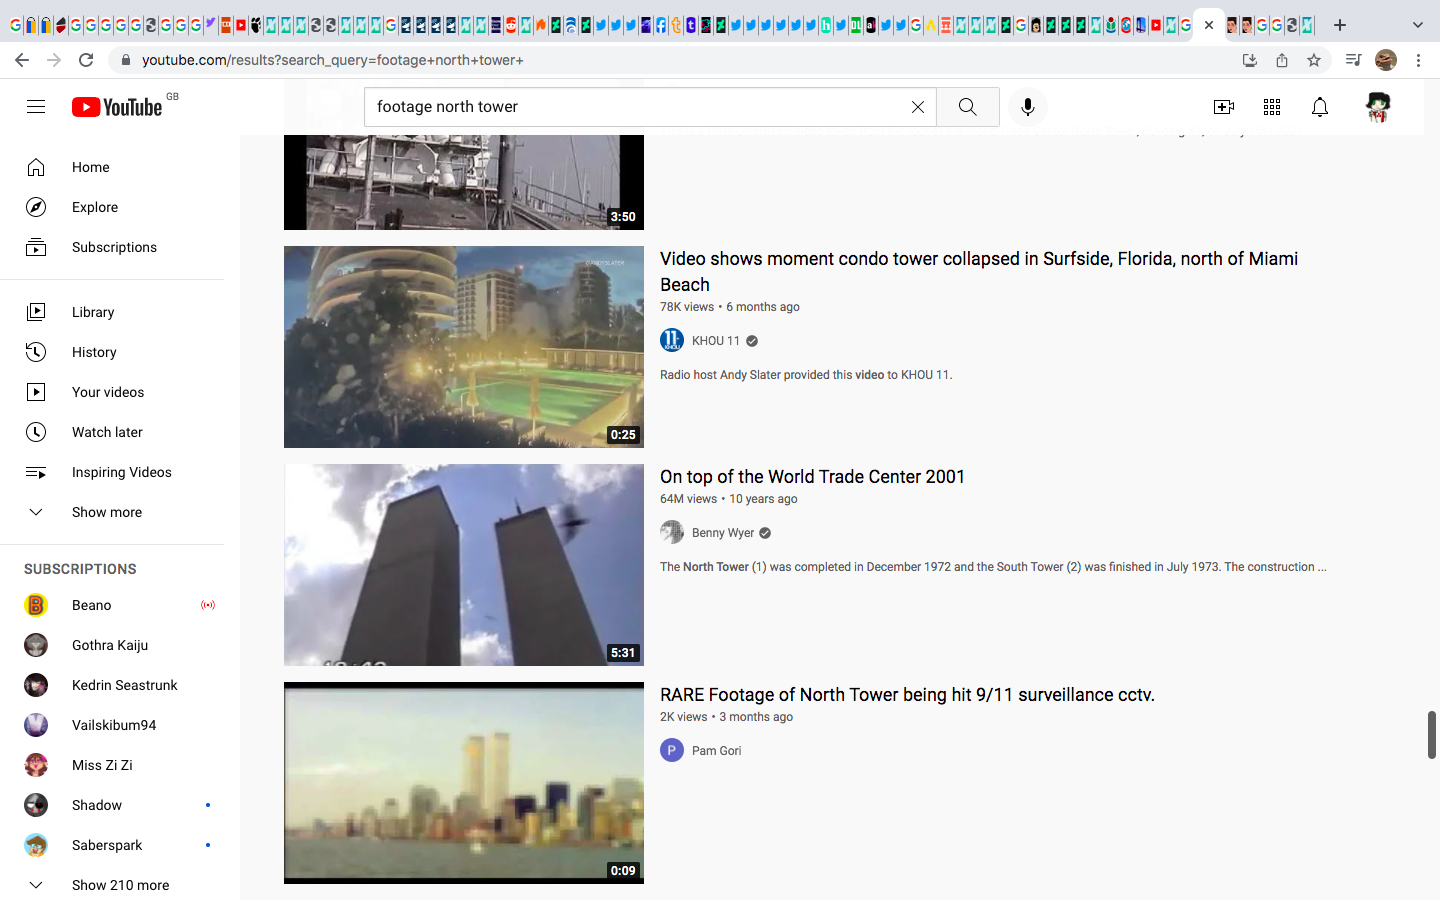Image resolution: width=1440 pixels, height=900 pixels.
Task: Expand Show 210 more subscriptions
Action: pyautogui.click(x=112, y=885)
